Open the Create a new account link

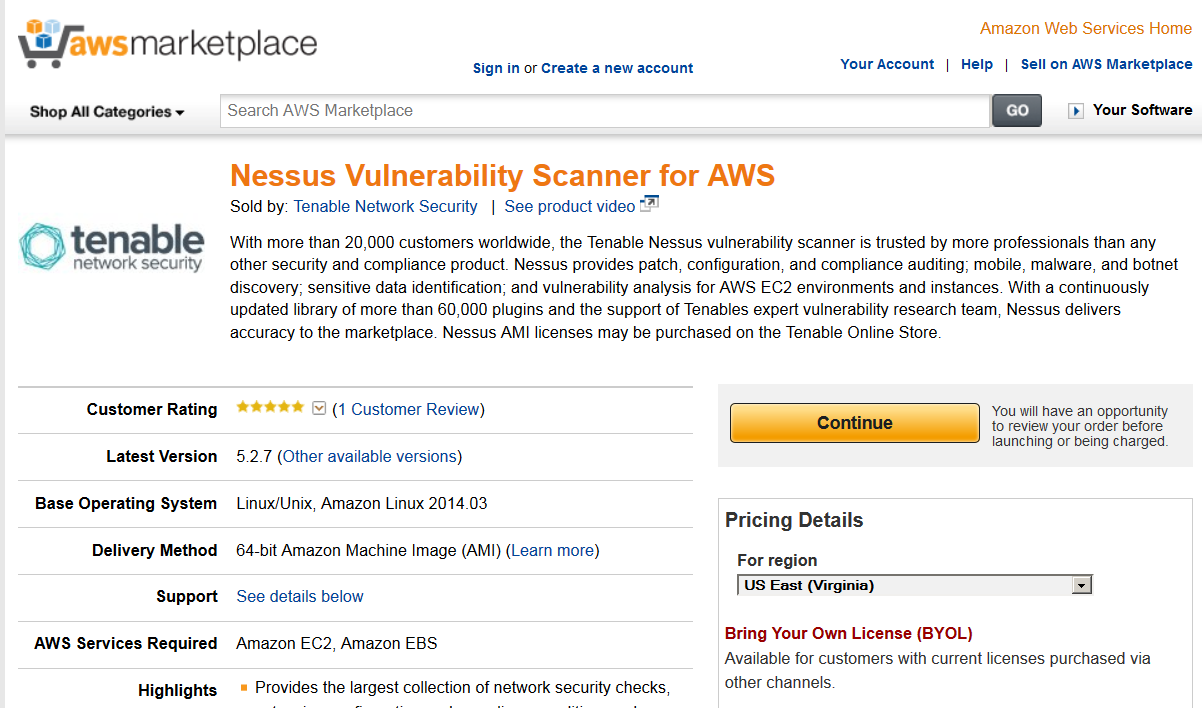617,68
